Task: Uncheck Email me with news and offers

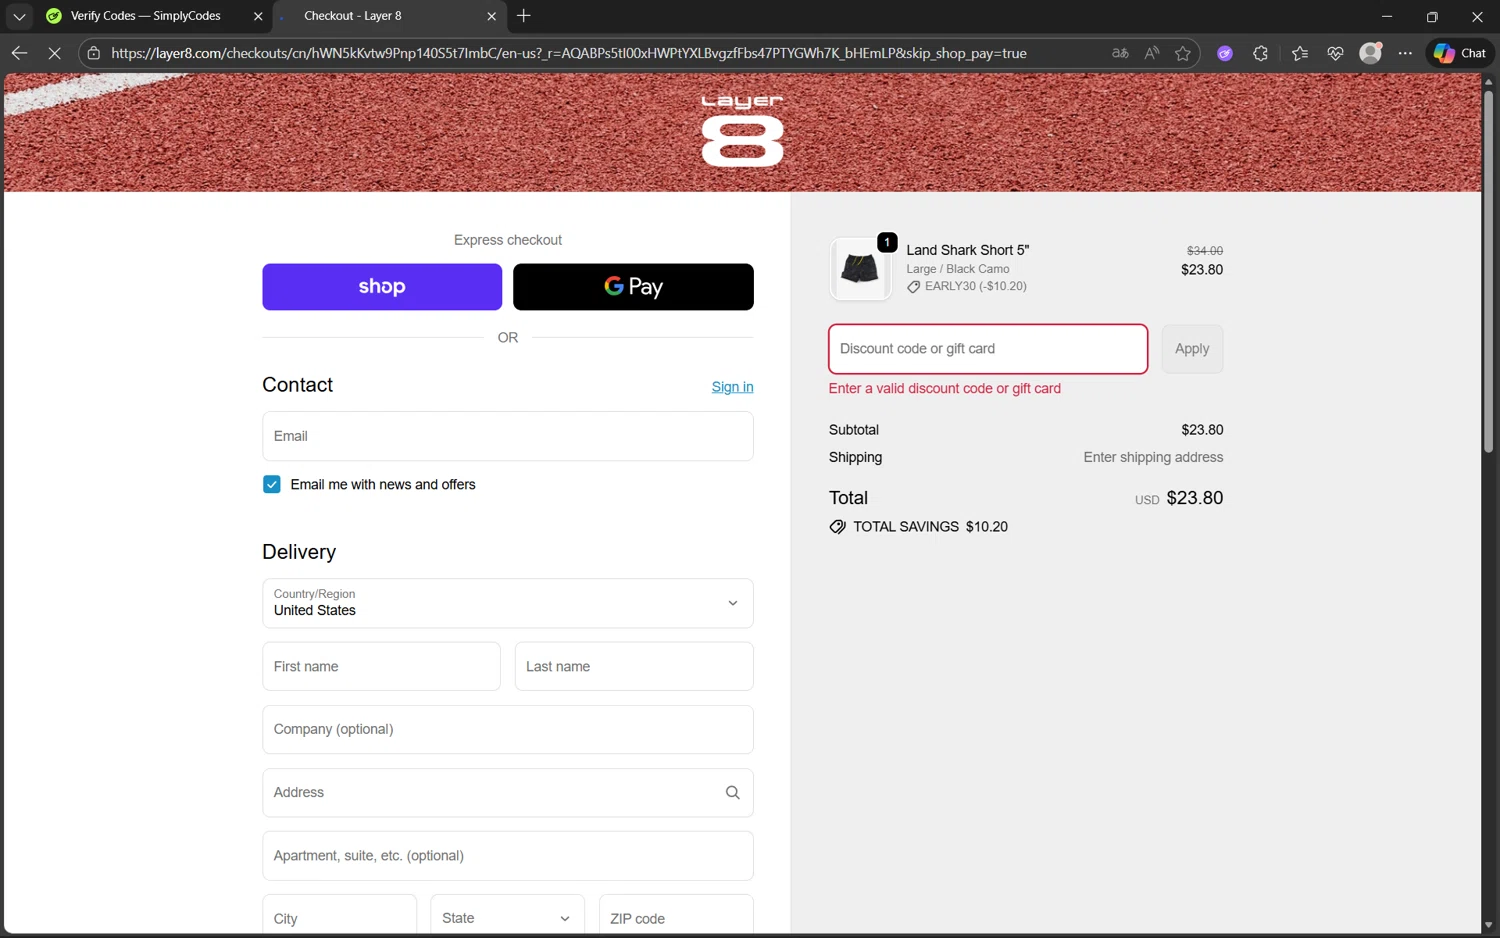Action: click(272, 484)
